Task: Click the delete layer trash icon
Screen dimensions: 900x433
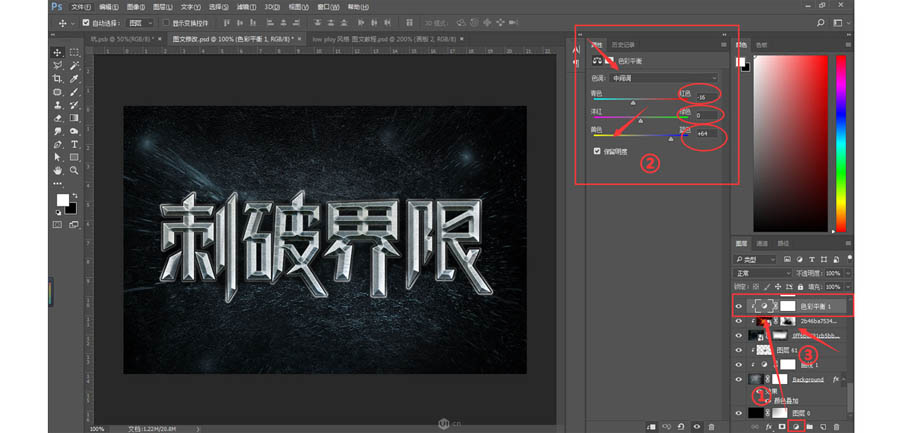Action: click(x=837, y=426)
